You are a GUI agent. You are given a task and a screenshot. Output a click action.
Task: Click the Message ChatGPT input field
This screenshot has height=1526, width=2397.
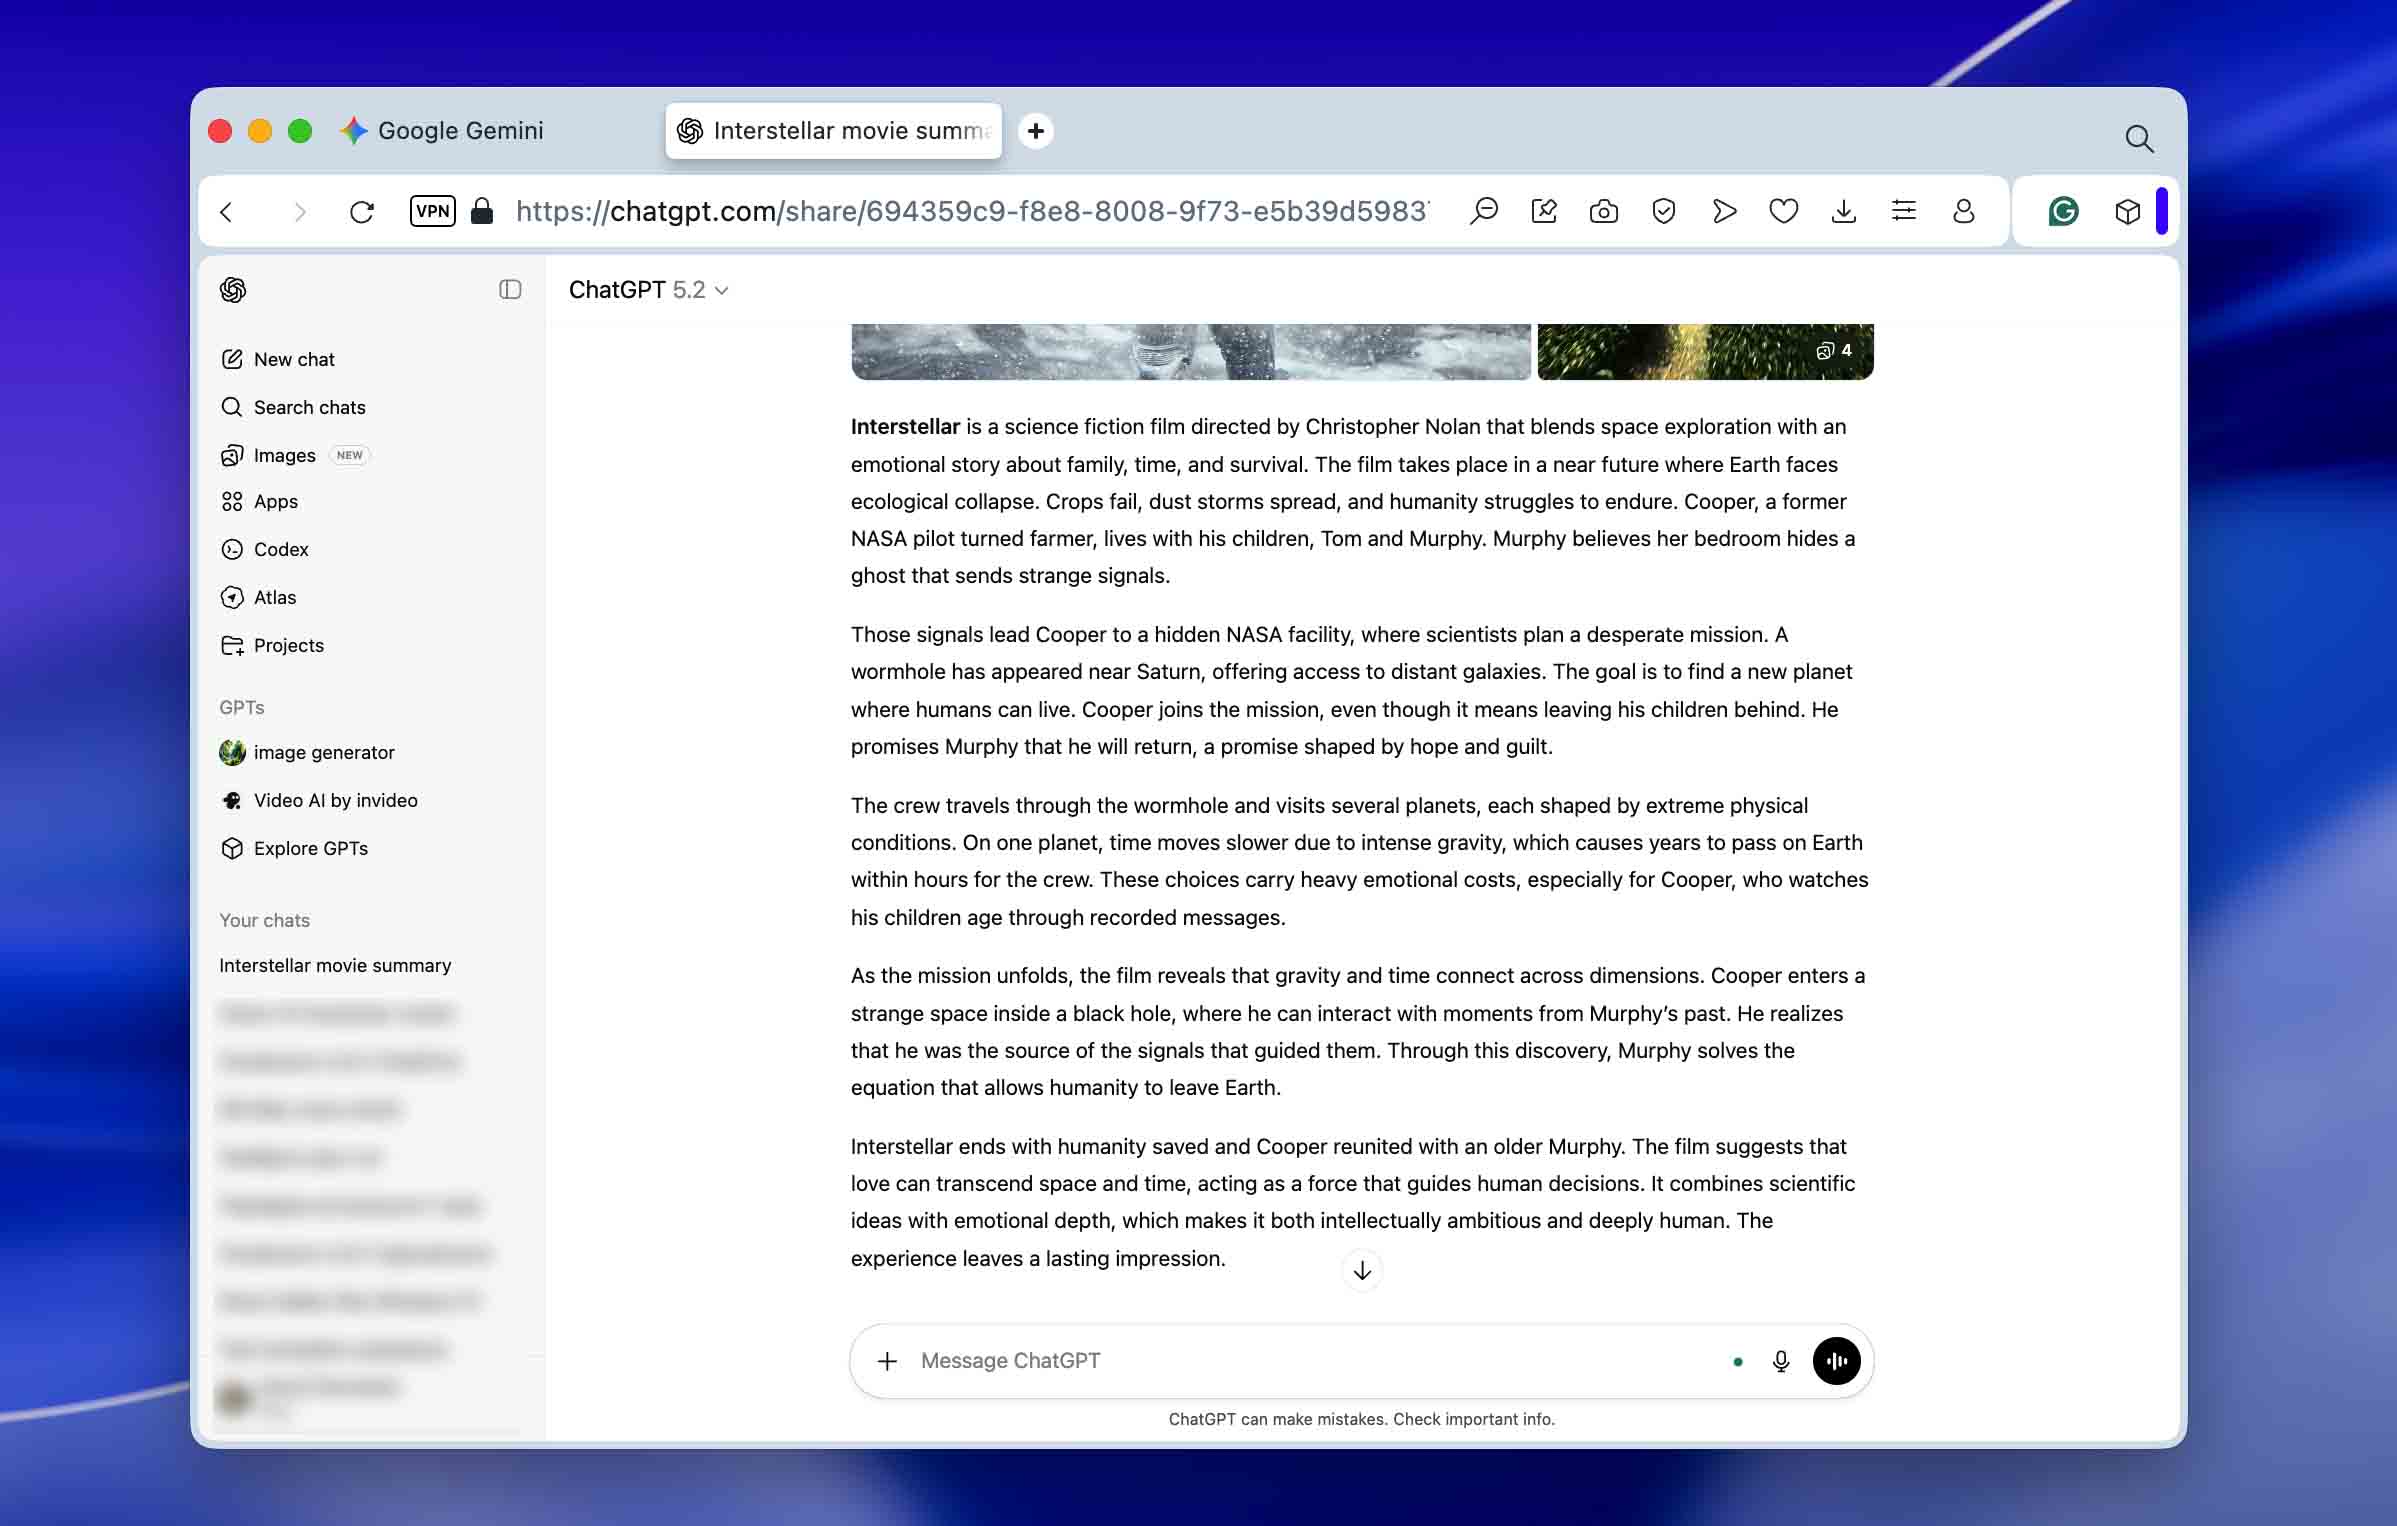pos(1300,1361)
